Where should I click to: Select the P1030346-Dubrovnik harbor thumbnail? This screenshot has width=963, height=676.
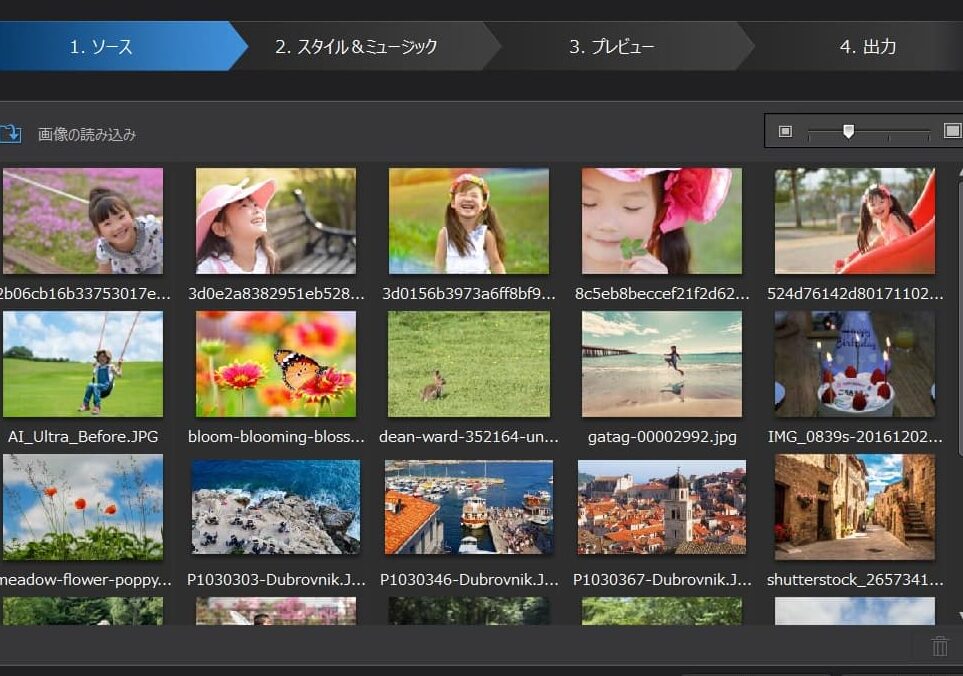coord(468,507)
